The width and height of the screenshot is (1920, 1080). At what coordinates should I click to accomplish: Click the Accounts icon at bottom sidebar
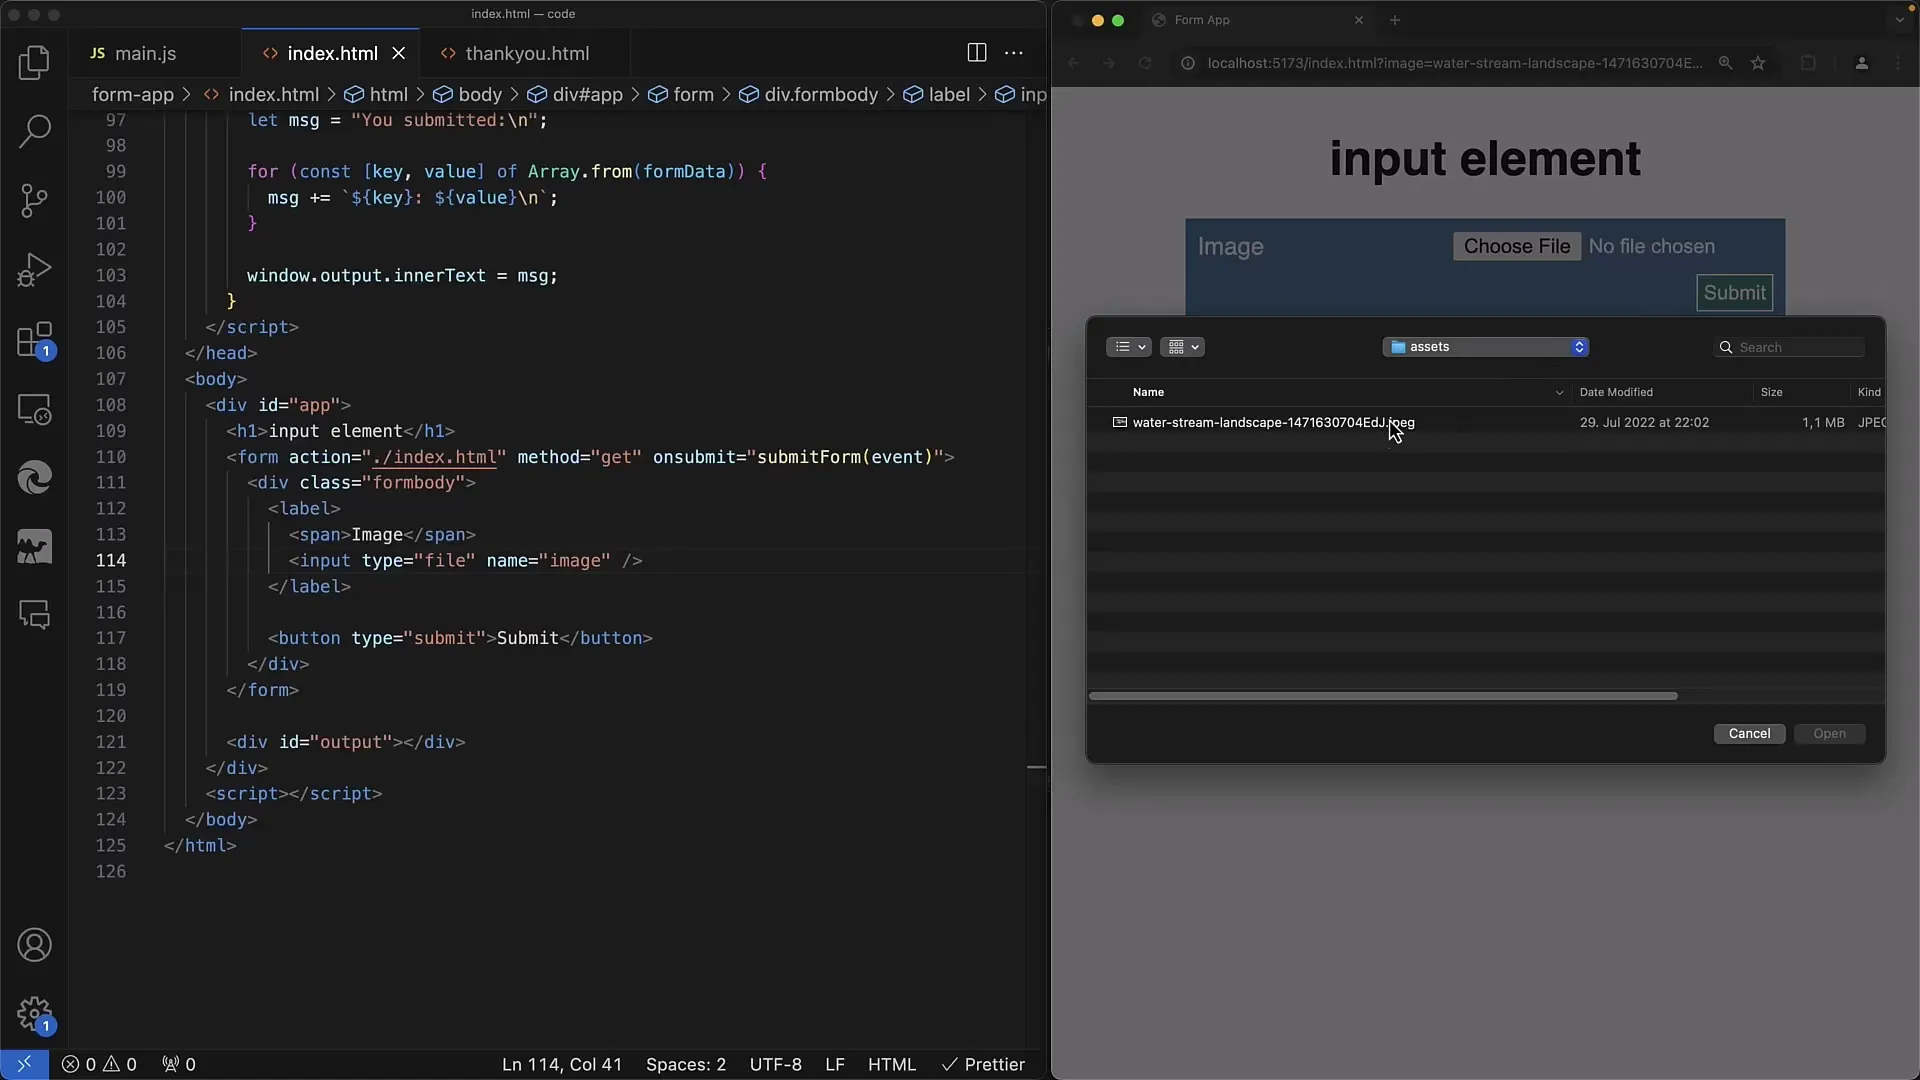coord(34,944)
